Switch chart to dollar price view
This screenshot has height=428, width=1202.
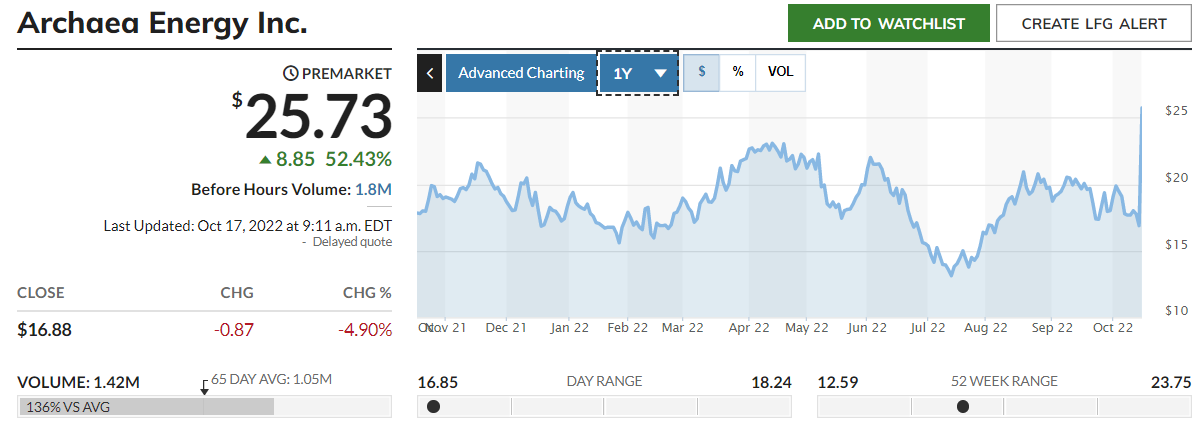702,72
